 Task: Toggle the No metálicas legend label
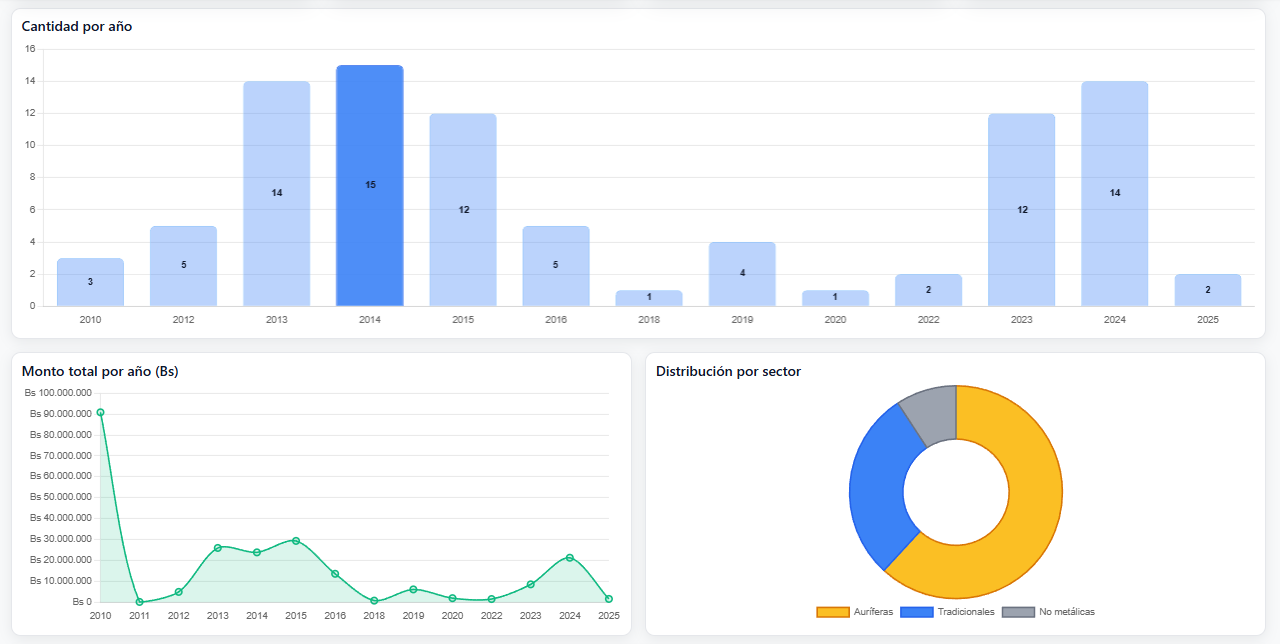[1067, 612]
